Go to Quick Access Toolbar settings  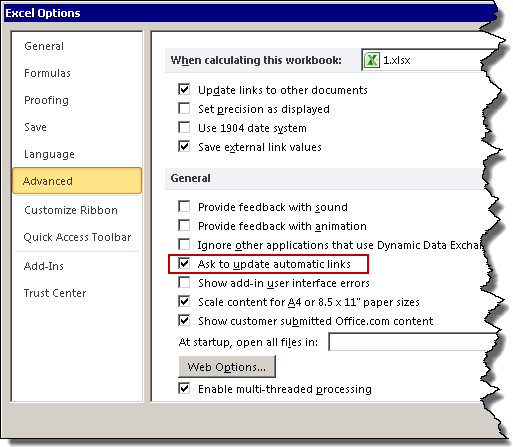coord(77,237)
